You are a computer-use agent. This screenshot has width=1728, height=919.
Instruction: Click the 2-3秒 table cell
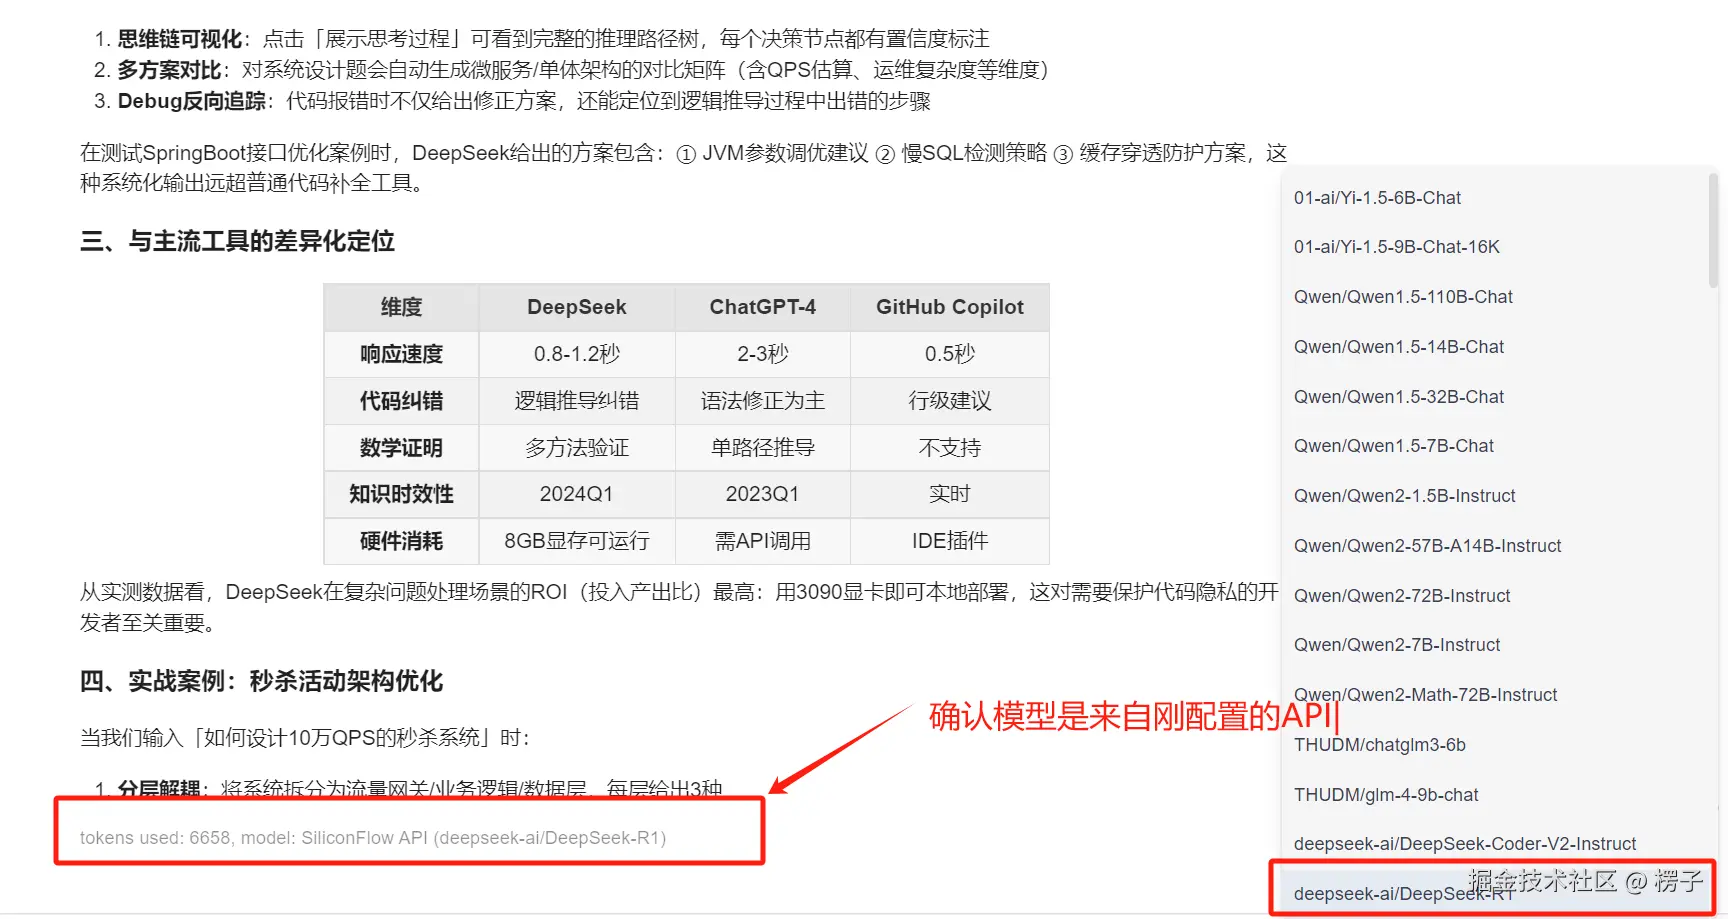click(x=763, y=354)
